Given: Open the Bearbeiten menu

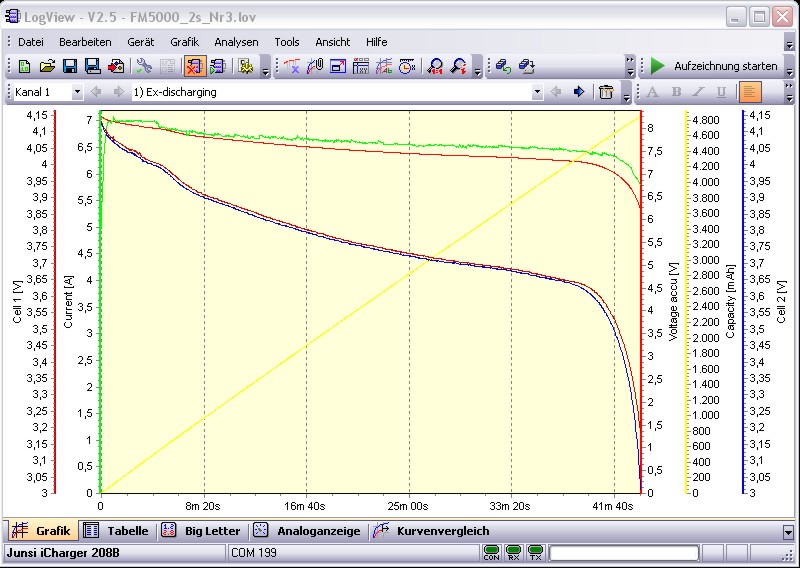Looking at the screenshot, I should [x=85, y=42].
